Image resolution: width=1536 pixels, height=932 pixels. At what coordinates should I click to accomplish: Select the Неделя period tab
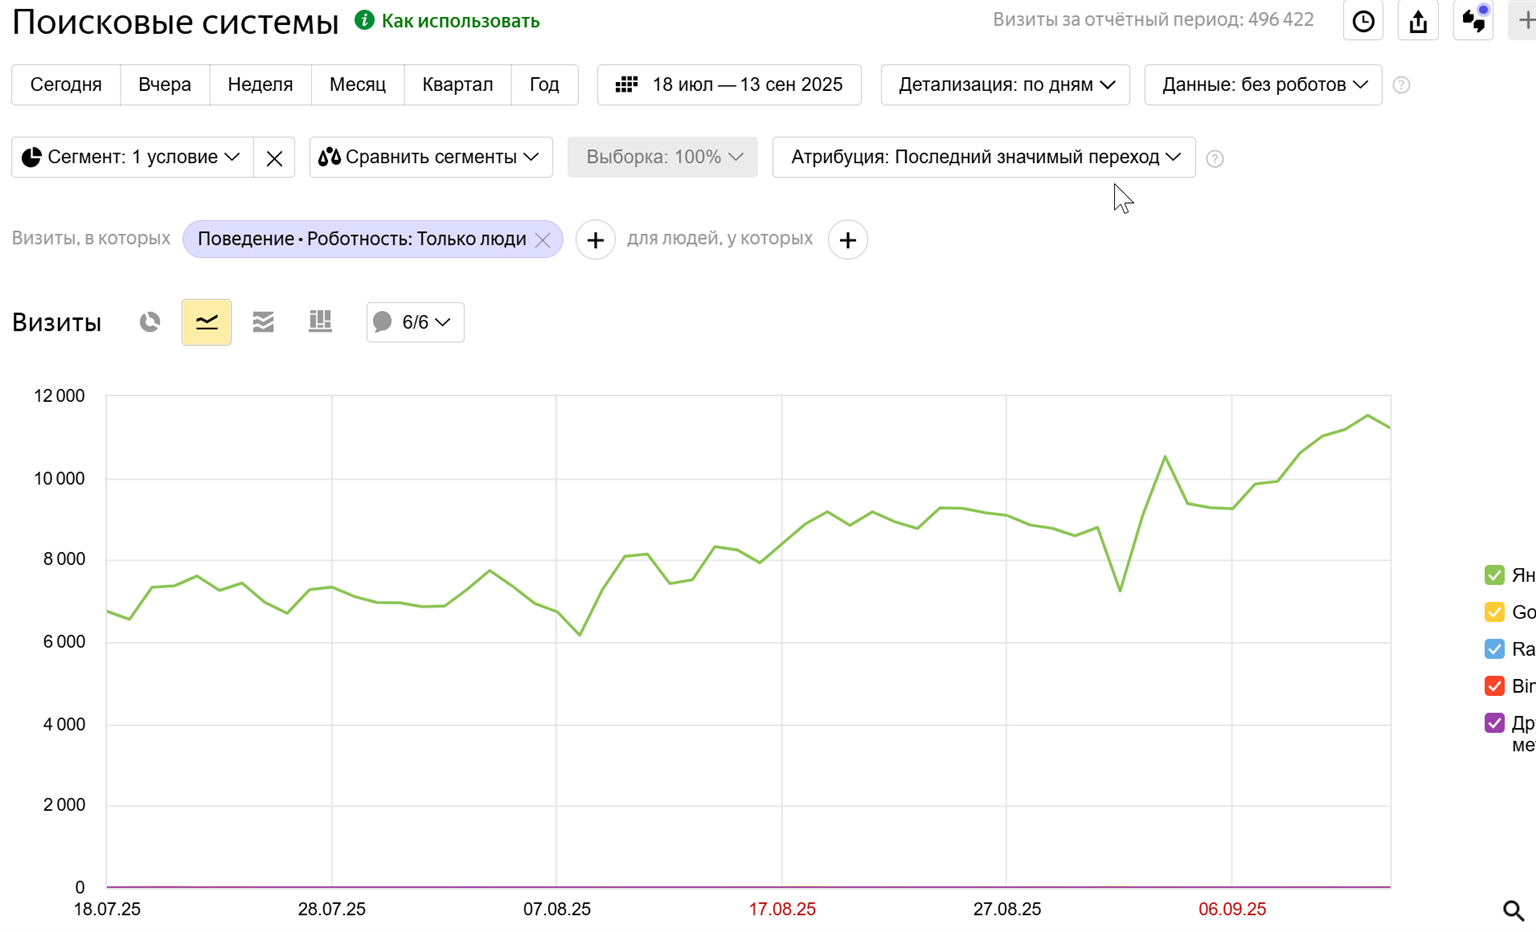coord(260,85)
